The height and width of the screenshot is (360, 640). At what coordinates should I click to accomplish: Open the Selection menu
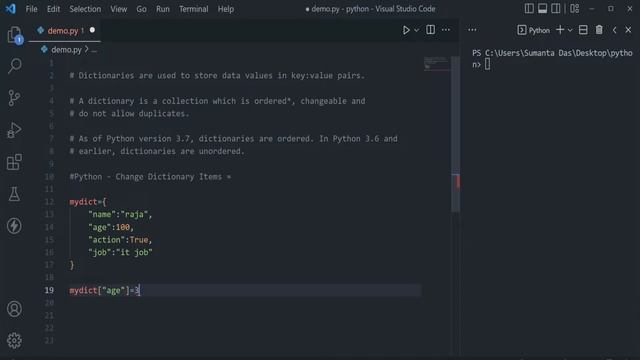[85, 9]
